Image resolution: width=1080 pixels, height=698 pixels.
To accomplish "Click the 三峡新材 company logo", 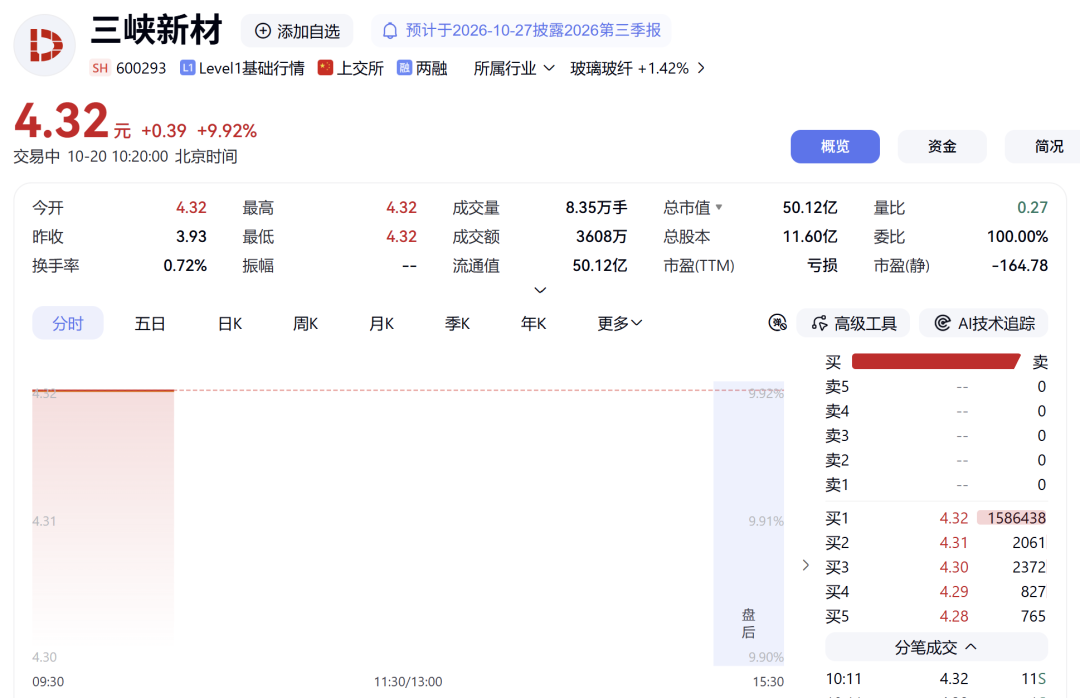I will click(45, 45).
